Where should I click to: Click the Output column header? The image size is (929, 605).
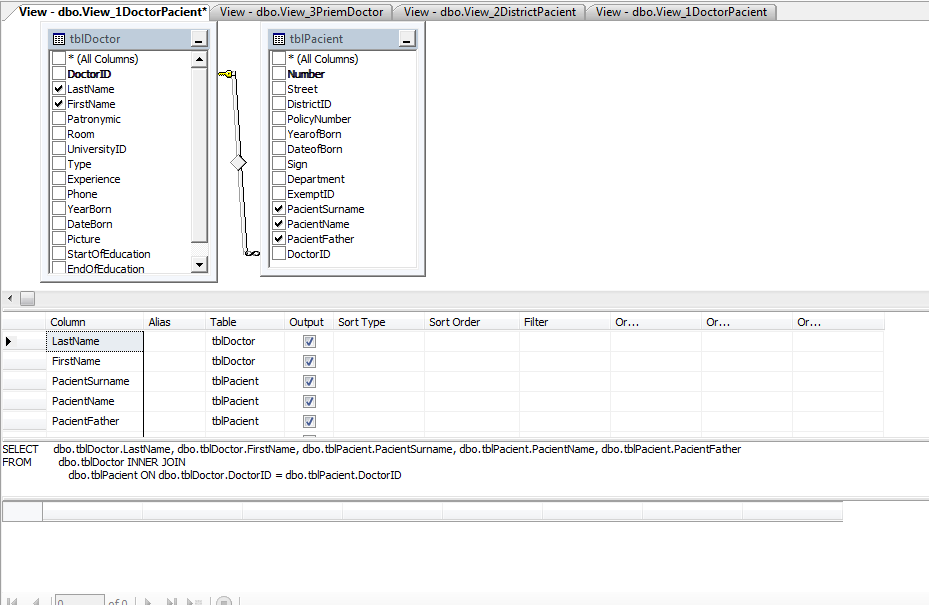coord(309,322)
